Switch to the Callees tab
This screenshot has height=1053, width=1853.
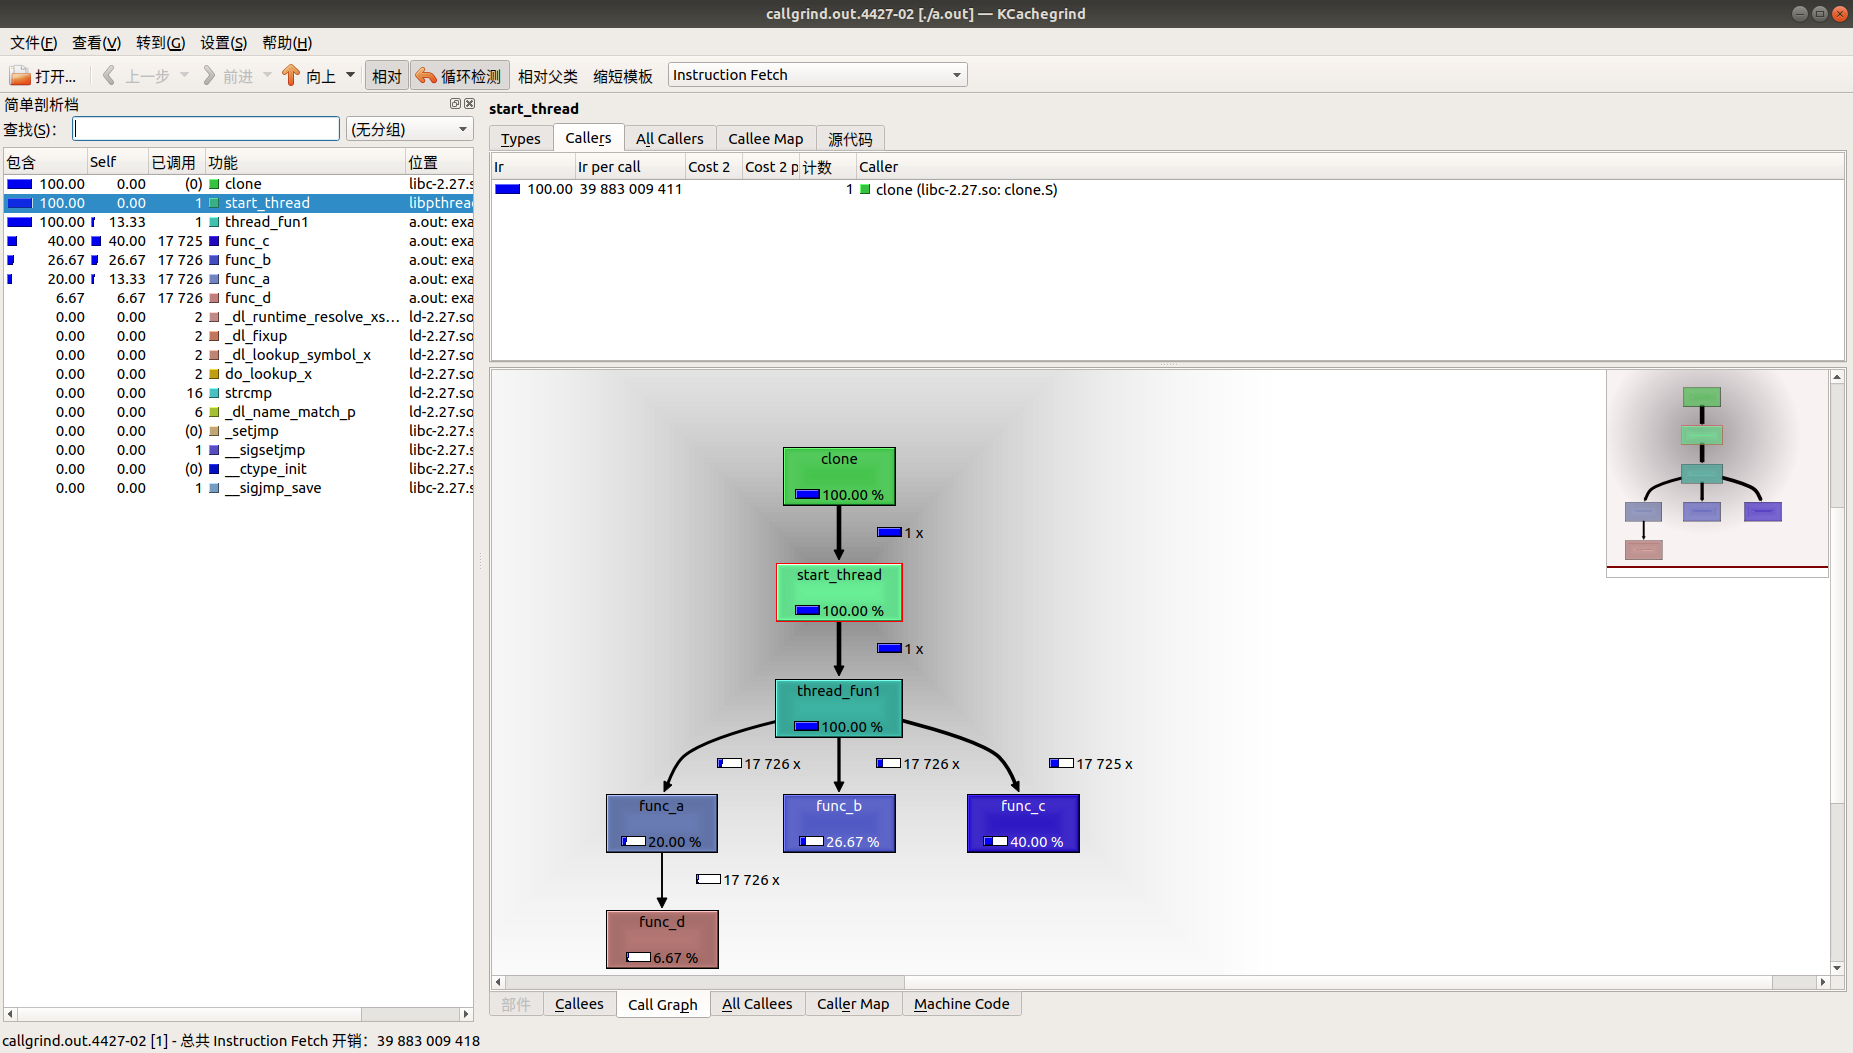(x=579, y=1004)
